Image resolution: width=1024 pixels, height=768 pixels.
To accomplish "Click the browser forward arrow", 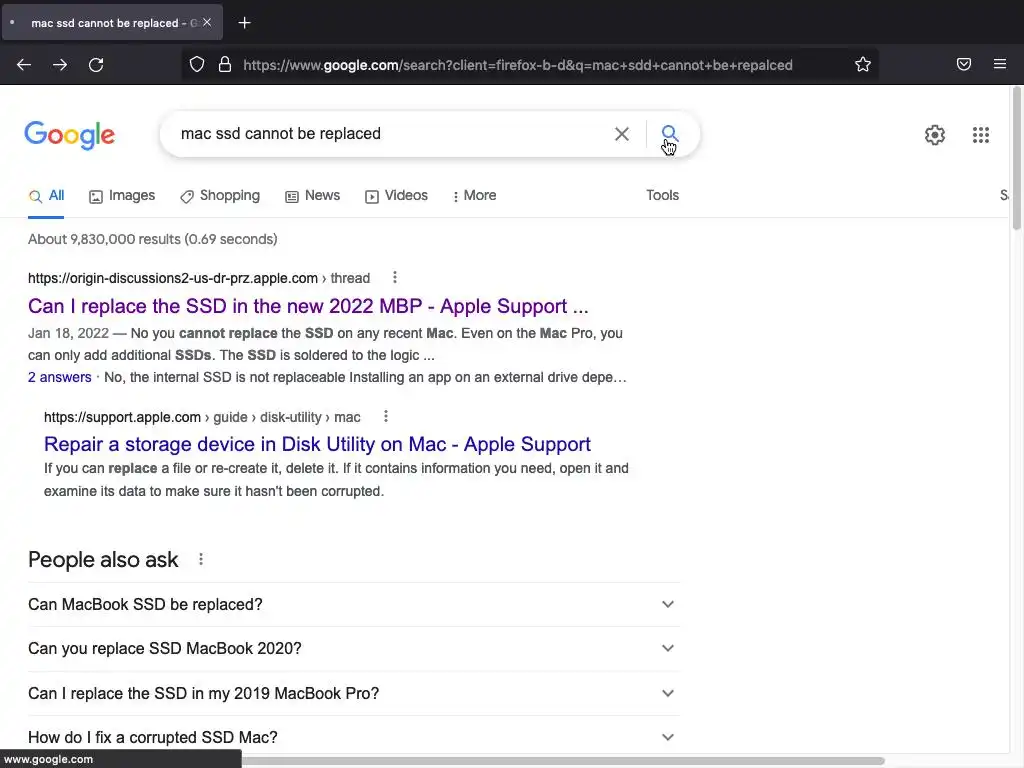I will [x=60, y=65].
